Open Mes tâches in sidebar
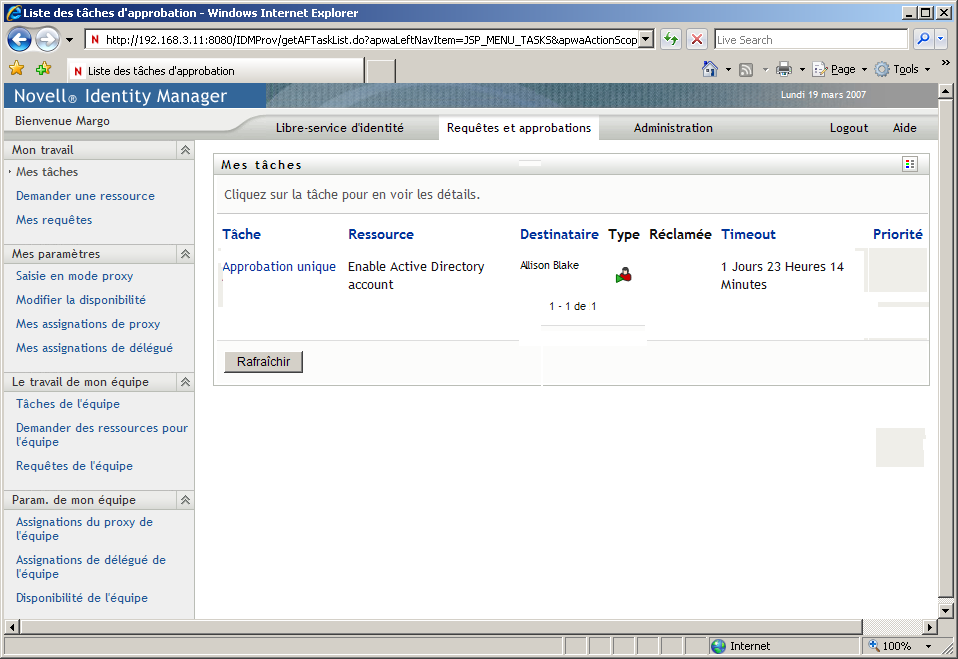This screenshot has width=958, height=659. click(x=47, y=172)
